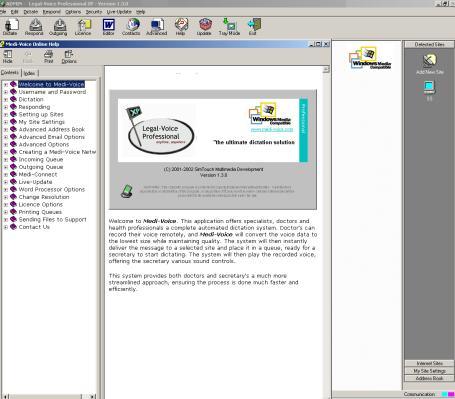This screenshot has height=399, width=455.
Task: Click My Site Settings button in right panel
Action: point(429,371)
